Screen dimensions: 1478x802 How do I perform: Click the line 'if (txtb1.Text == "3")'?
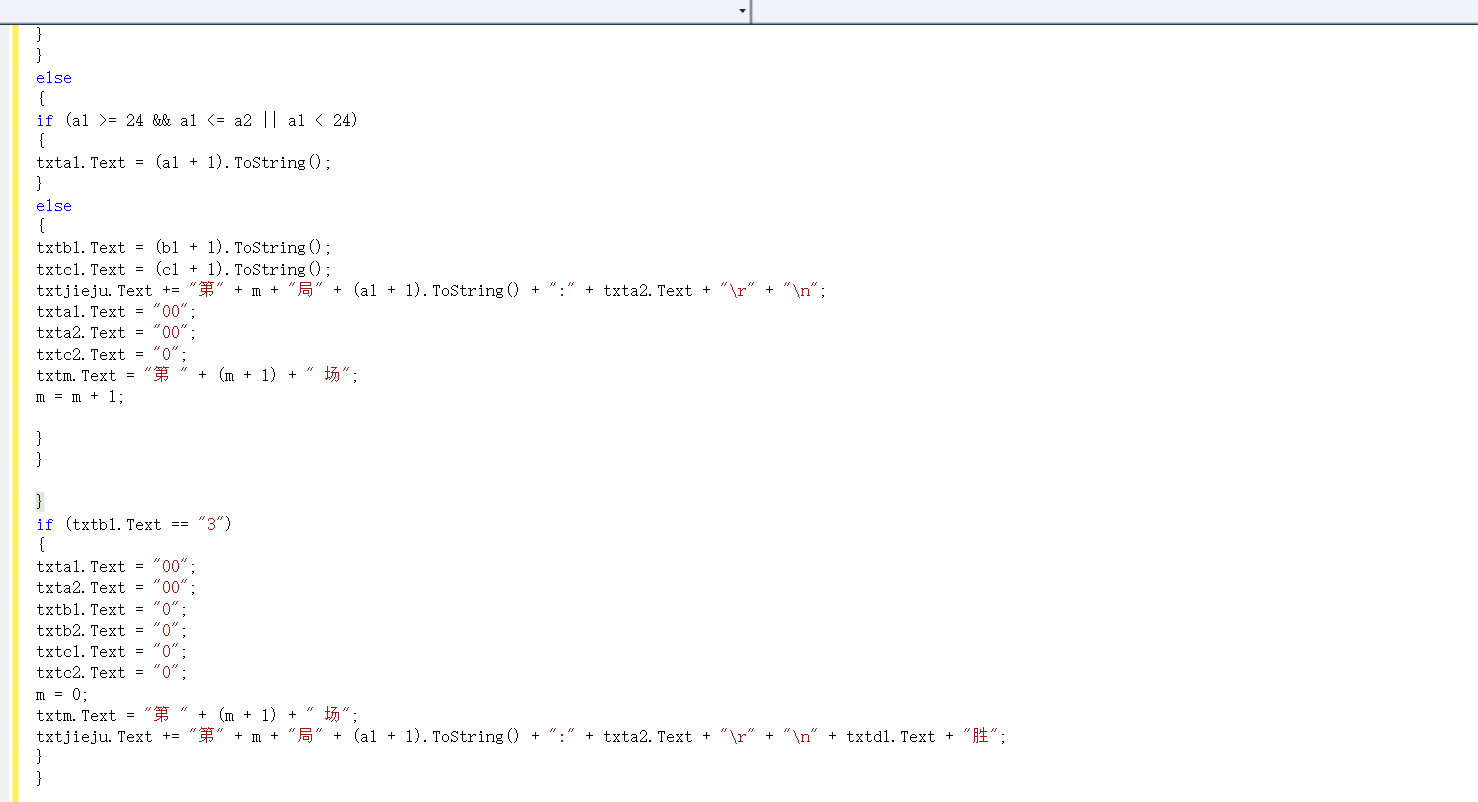click(x=134, y=524)
